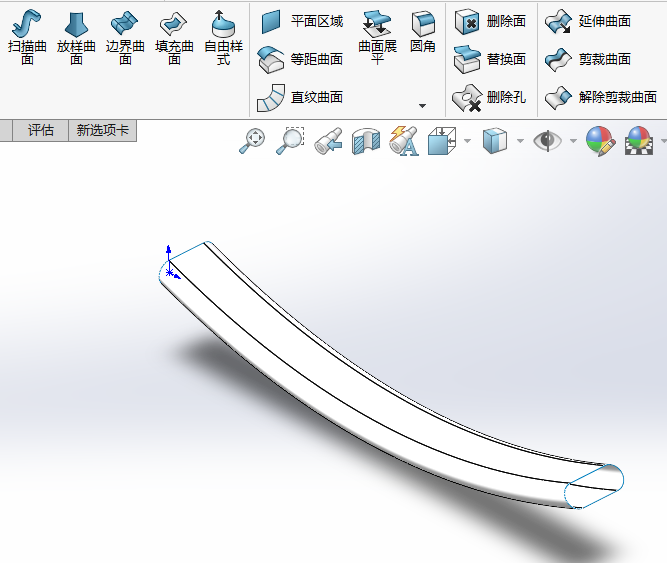This screenshot has width=667, height=563.
Task: Click the 直纹曲面 ruled surface tool
Action: tap(300, 97)
